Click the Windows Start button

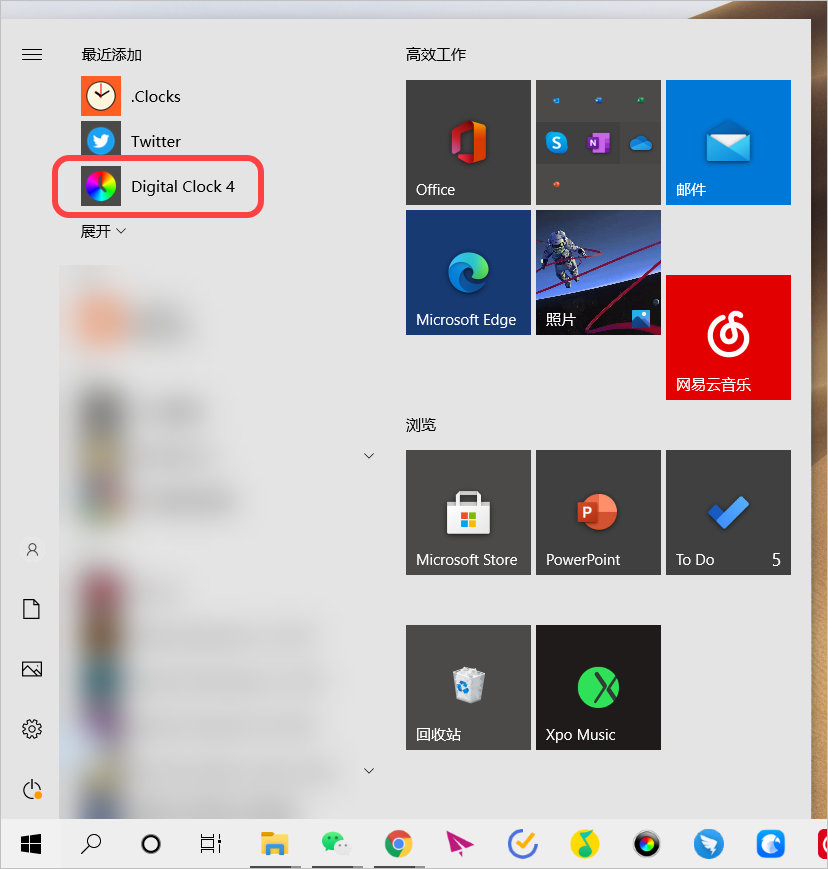pyautogui.click(x=31, y=844)
